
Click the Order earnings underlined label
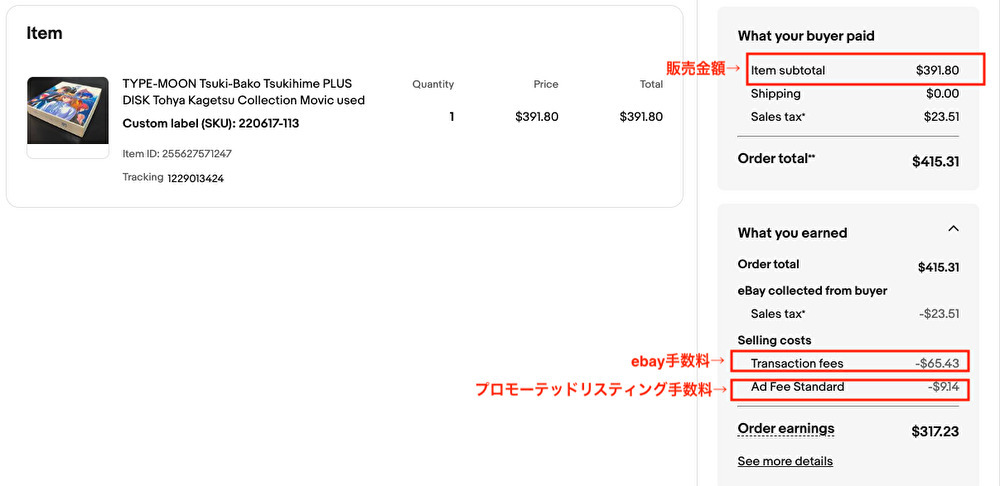click(x=785, y=429)
